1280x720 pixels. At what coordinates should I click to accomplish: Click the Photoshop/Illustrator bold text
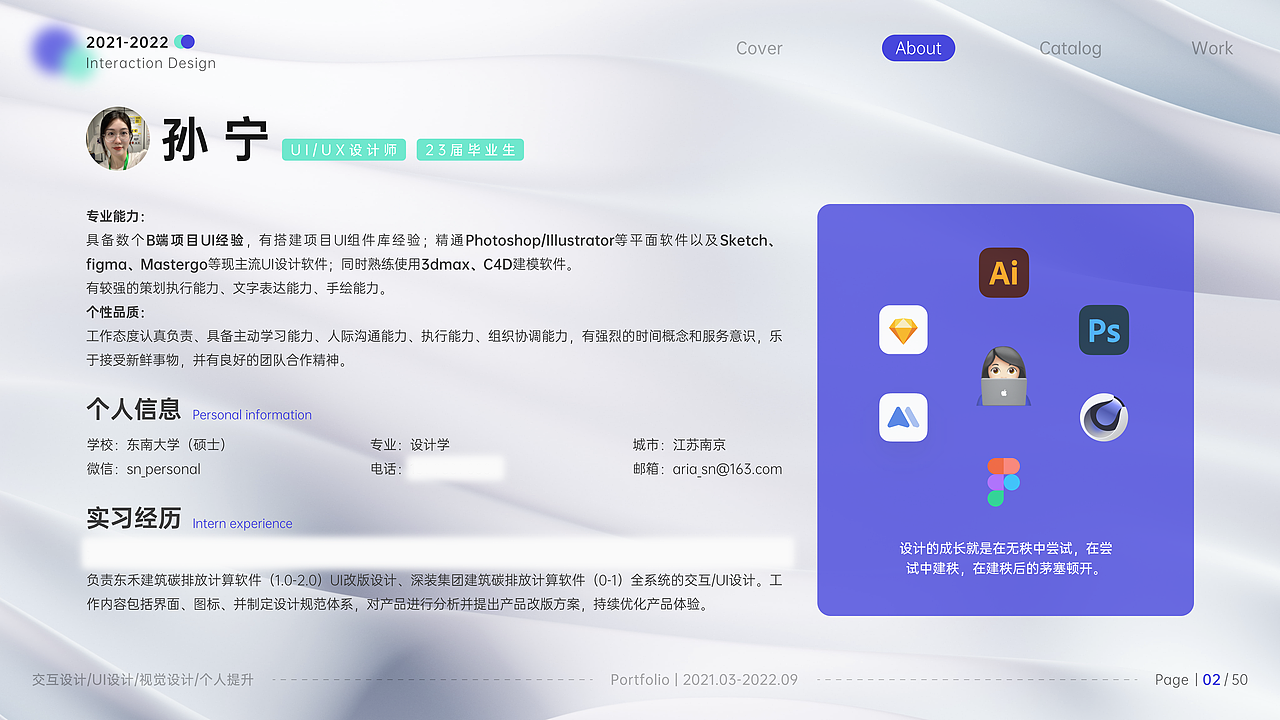click(539, 240)
